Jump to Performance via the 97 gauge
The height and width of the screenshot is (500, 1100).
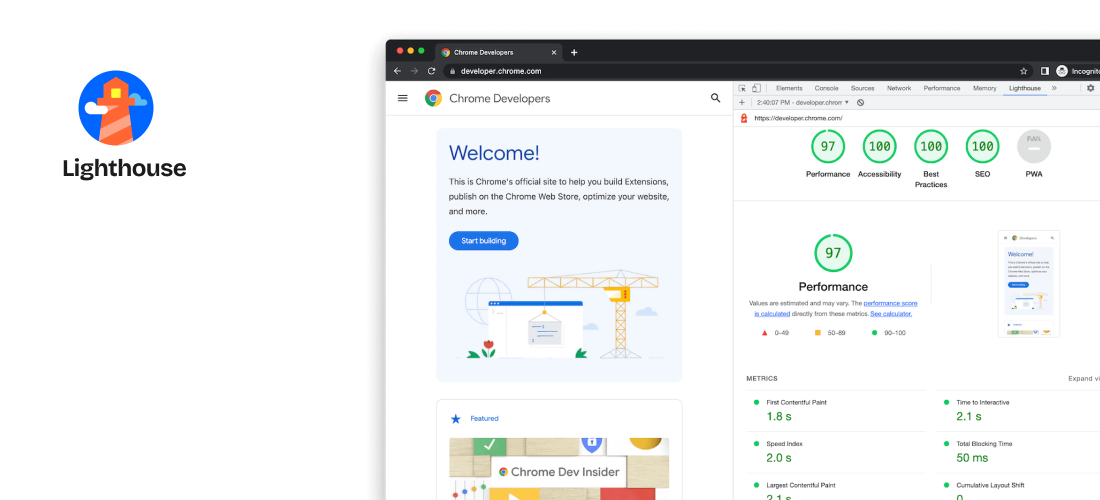828,147
